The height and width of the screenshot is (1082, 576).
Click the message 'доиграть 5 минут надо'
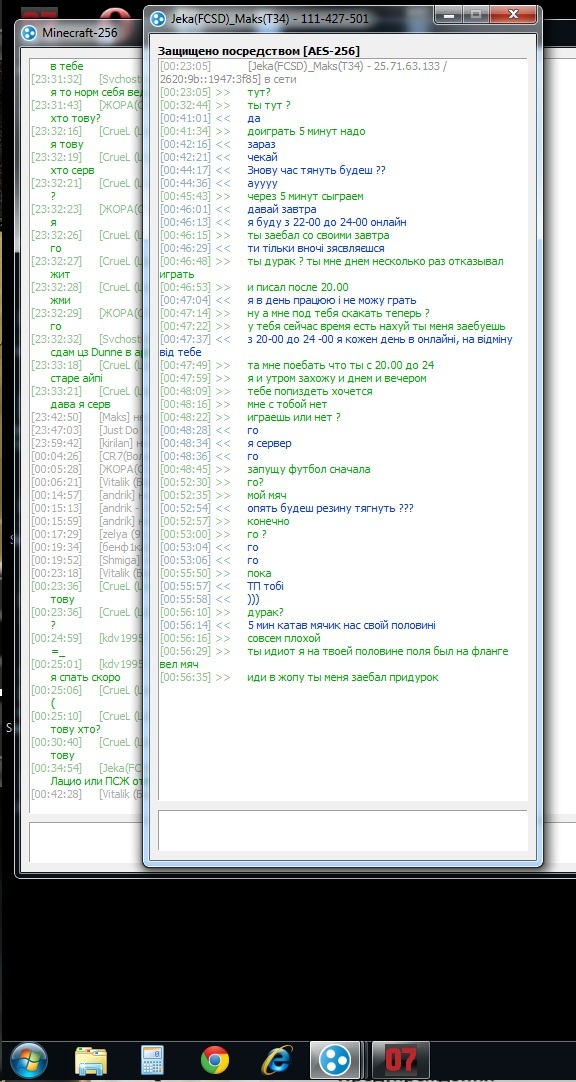(x=306, y=132)
